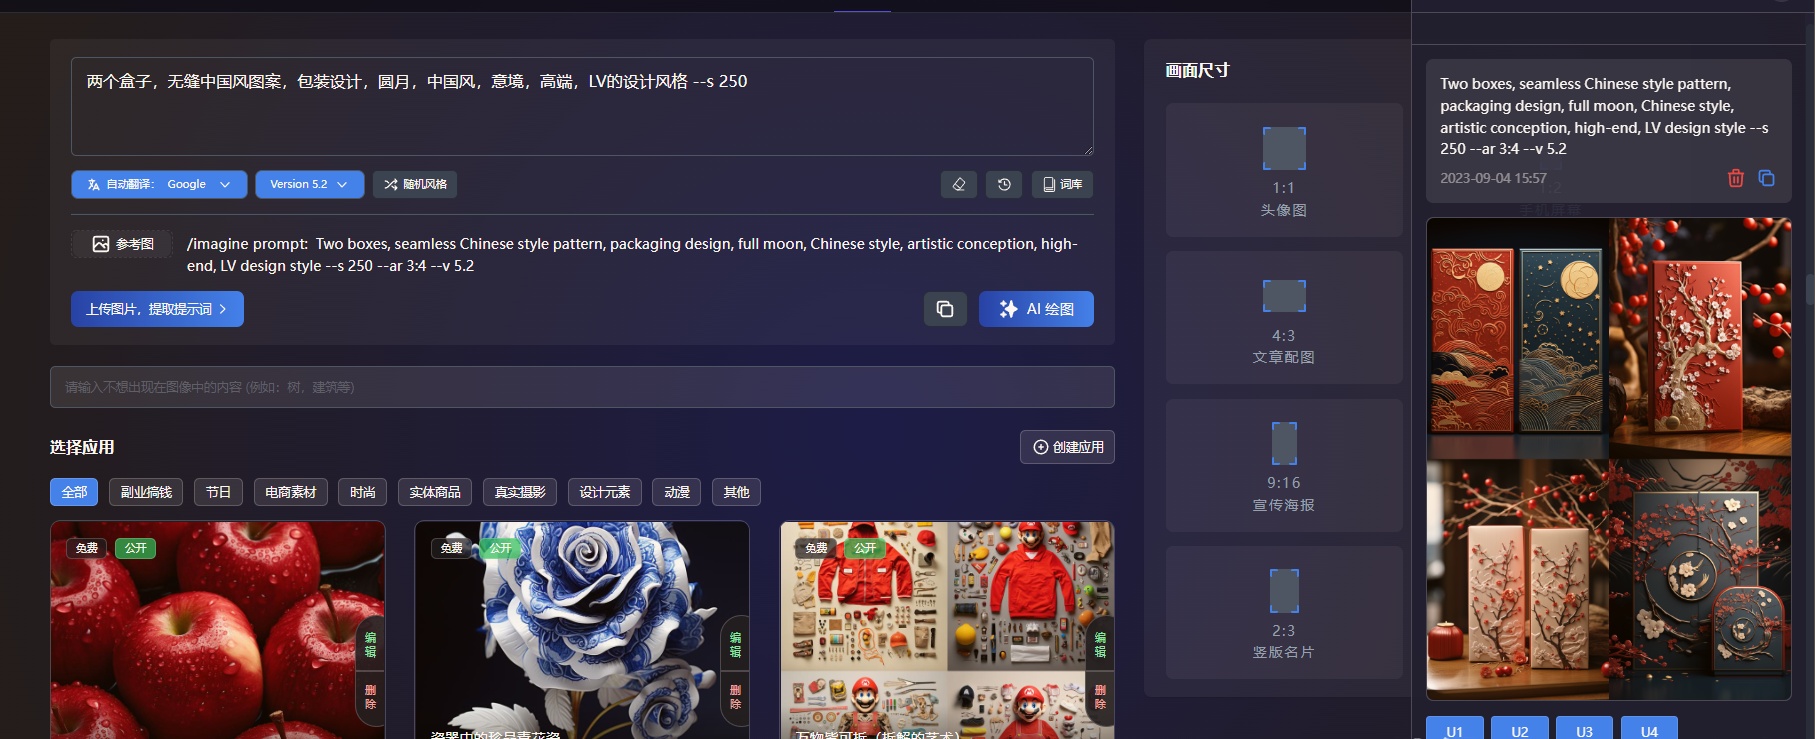
Task: Click the U3 upscale button
Action: coord(1584,730)
